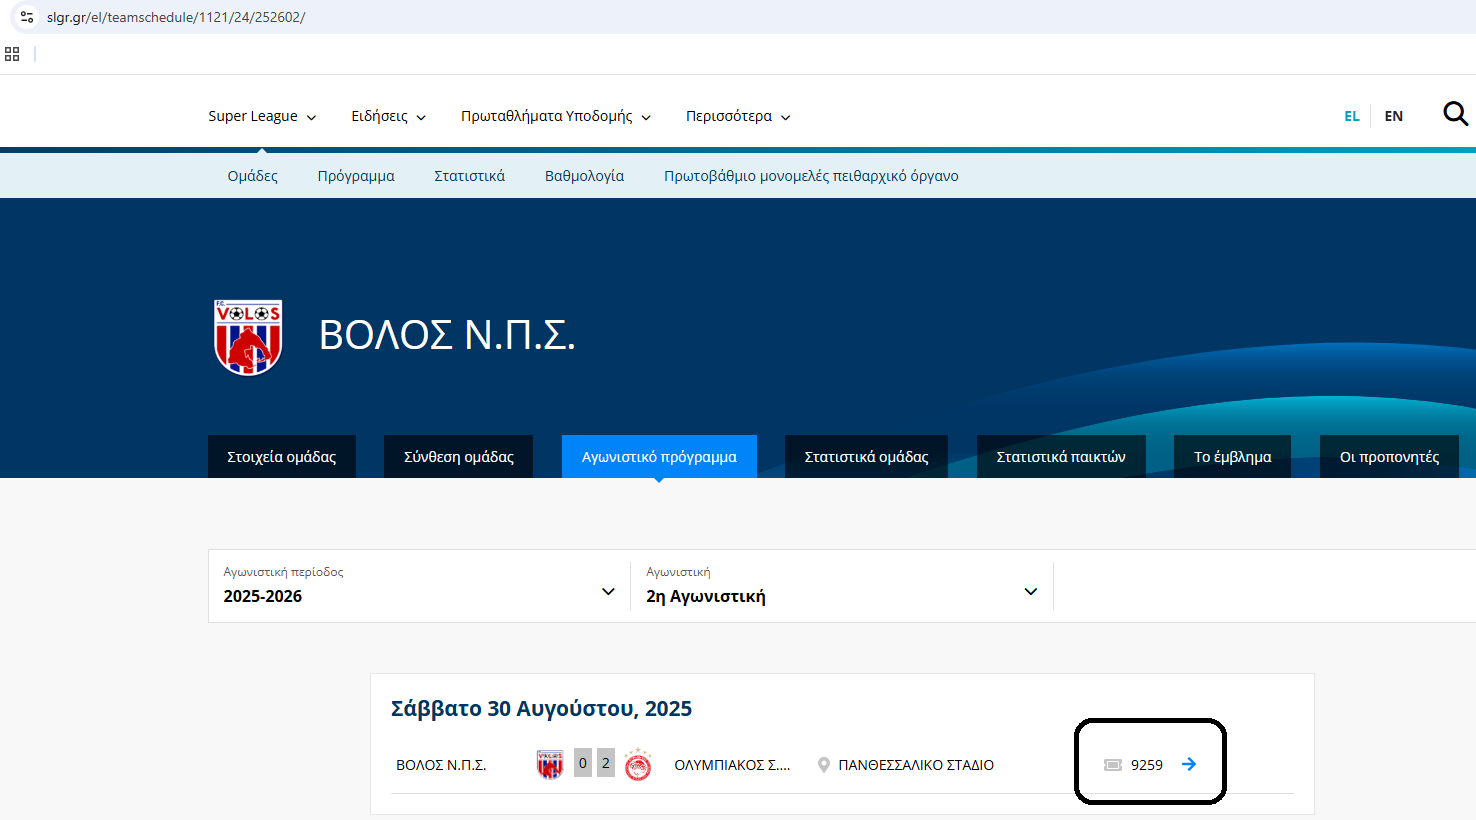Viewport: 1476px width, 820px height.
Task: Select the EL language option
Action: (1351, 116)
